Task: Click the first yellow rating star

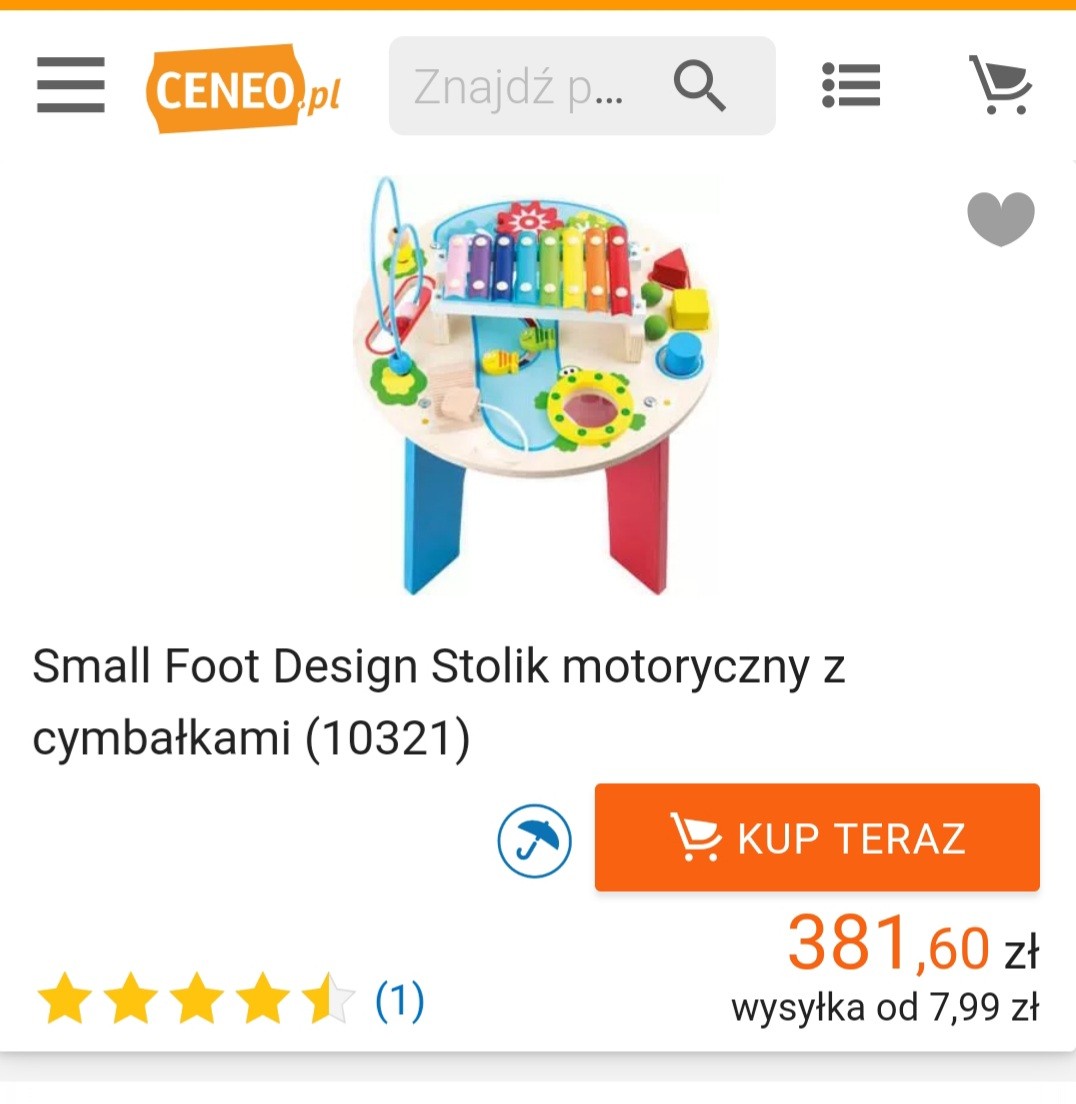Action: click(x=65, y=998)
